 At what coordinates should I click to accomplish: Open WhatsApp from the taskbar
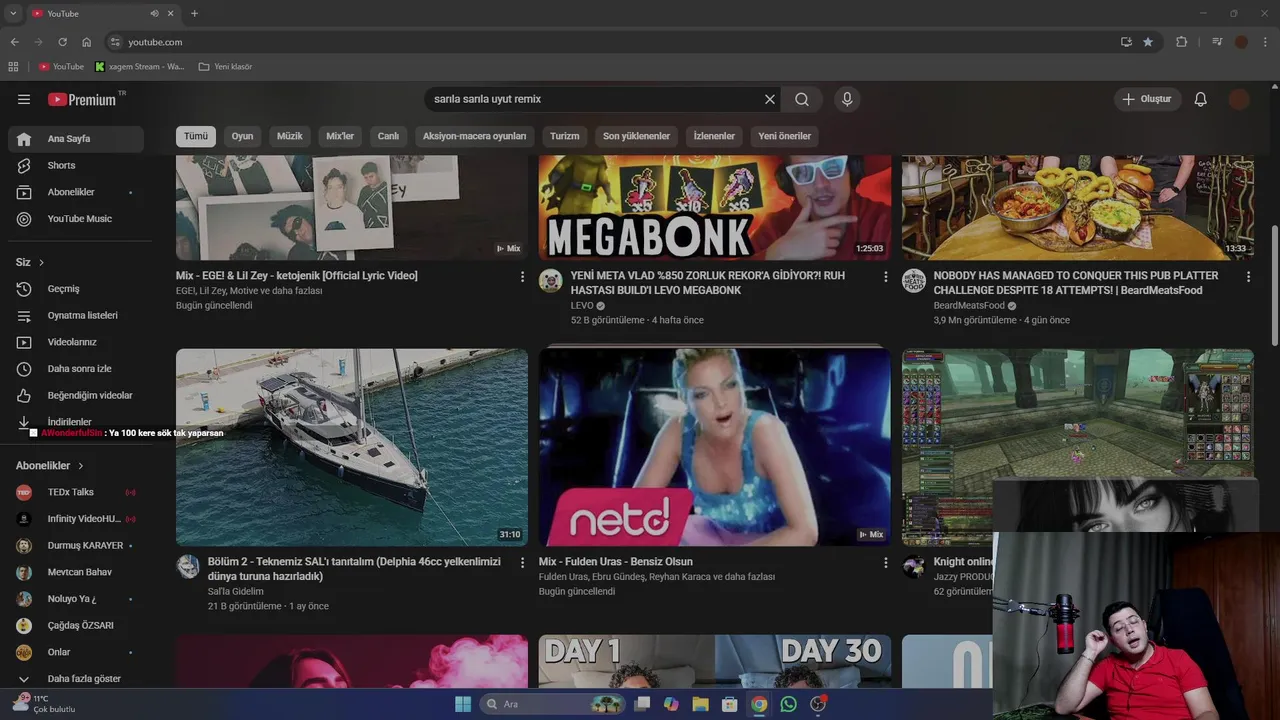point(788,704)
